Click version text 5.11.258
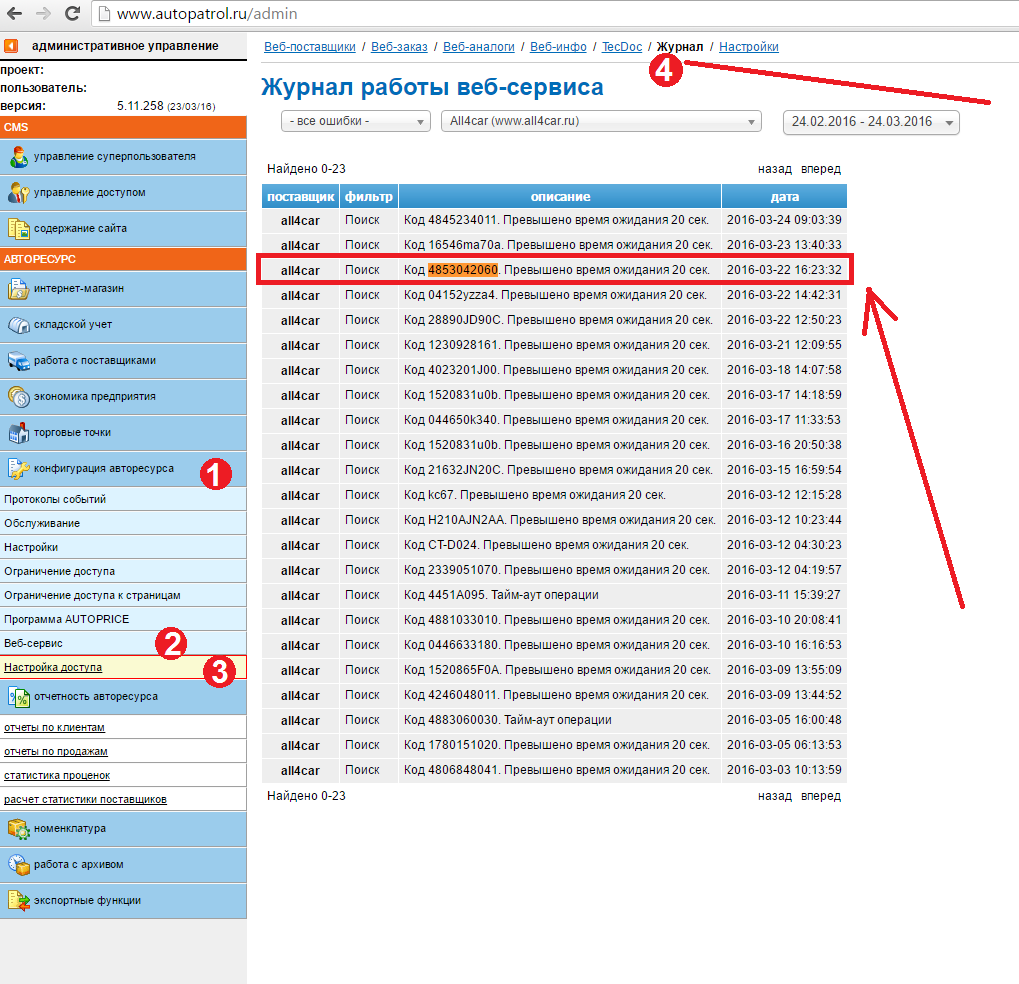This screenshot has width=1019, height=984. click(140, 106)
